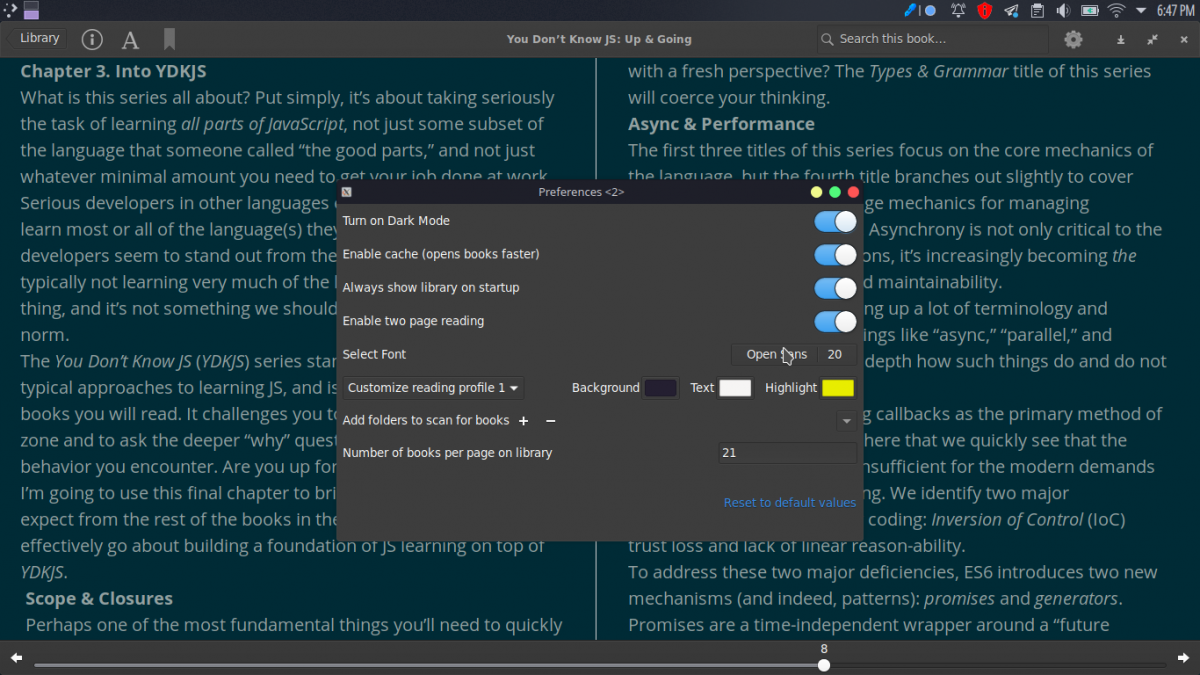Image resolution: width=1200 pixels, height=675 pixels.
Task: Expand the scan folders list dropdown
Action: click(846, 421)
